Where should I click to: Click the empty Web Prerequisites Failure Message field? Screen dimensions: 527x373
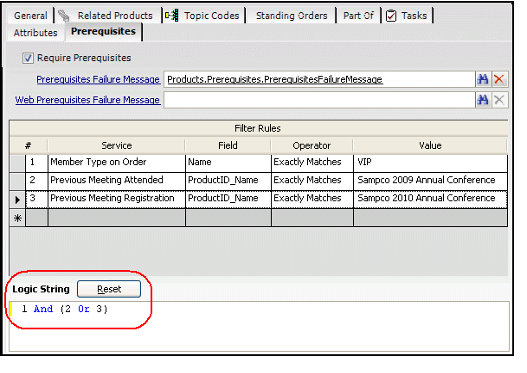319,100
